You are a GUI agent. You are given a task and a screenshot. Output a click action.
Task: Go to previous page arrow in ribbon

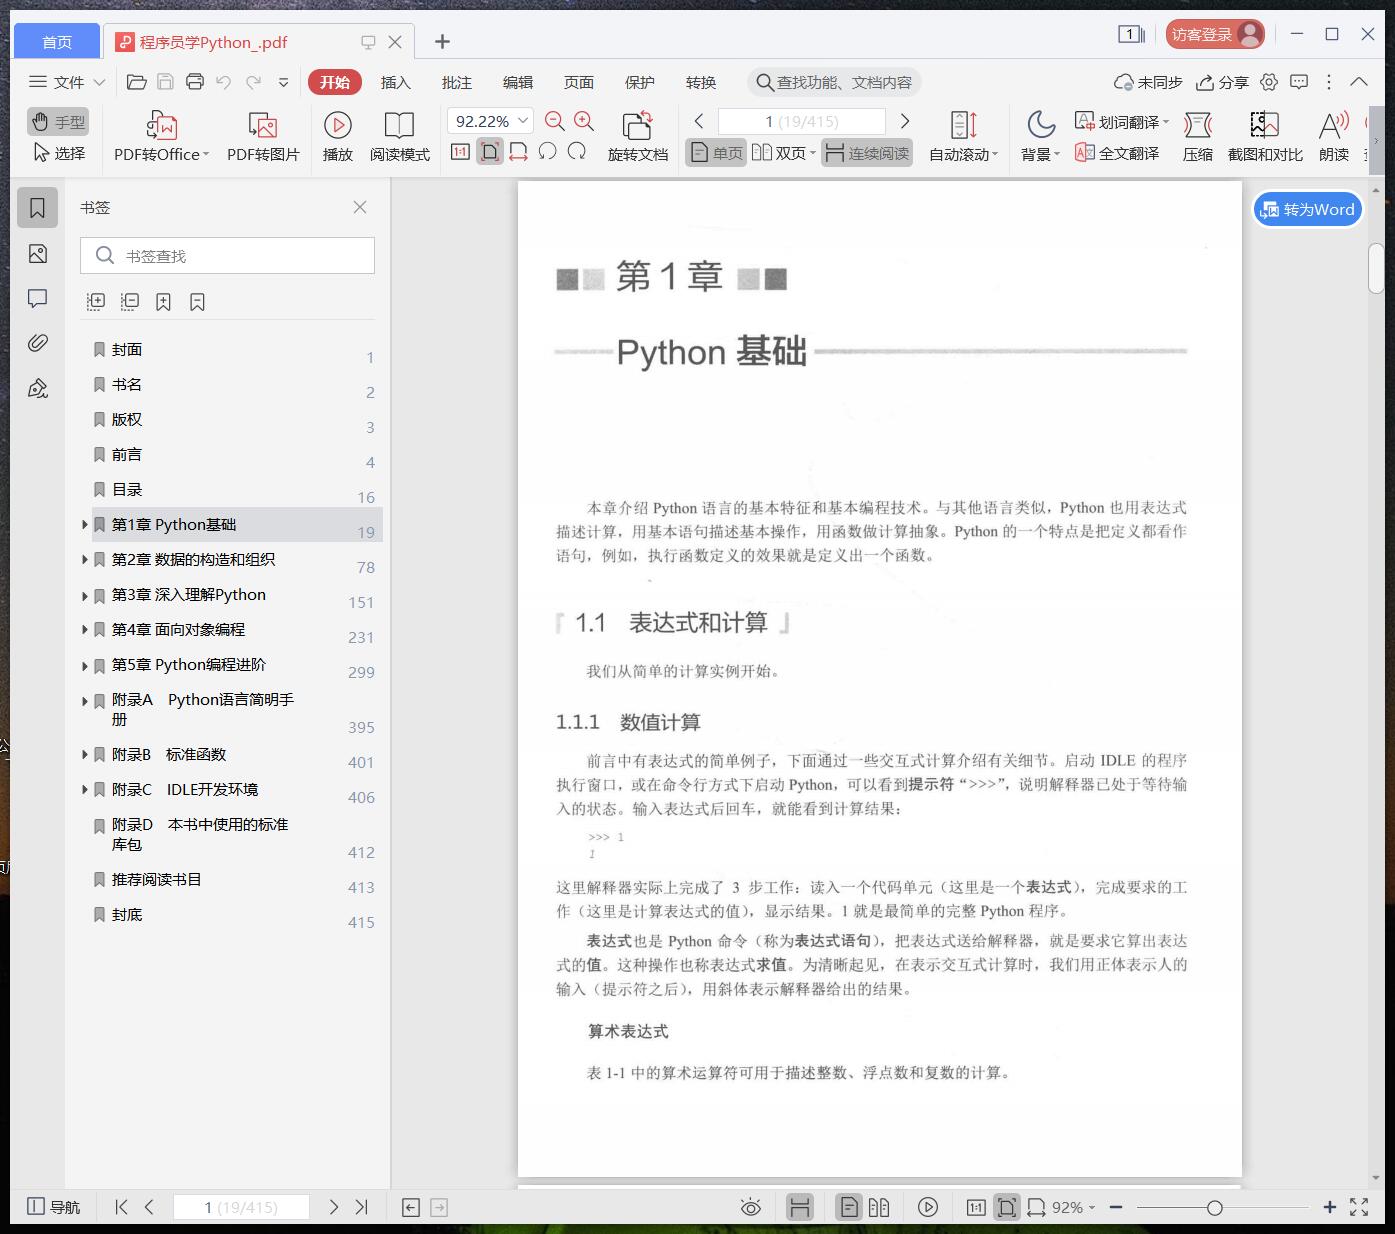[699, 121]
